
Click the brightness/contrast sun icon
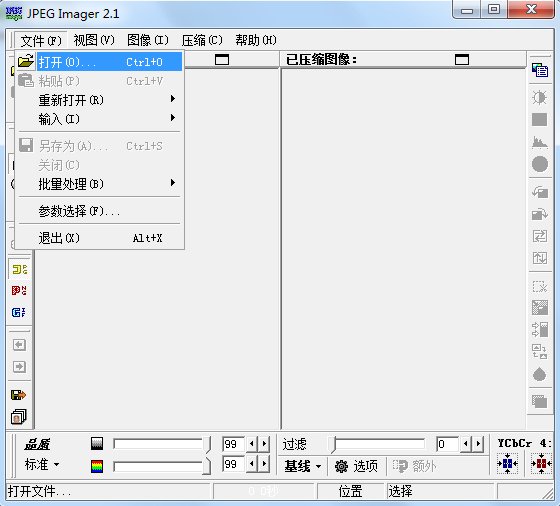click(x=540, y=97)
